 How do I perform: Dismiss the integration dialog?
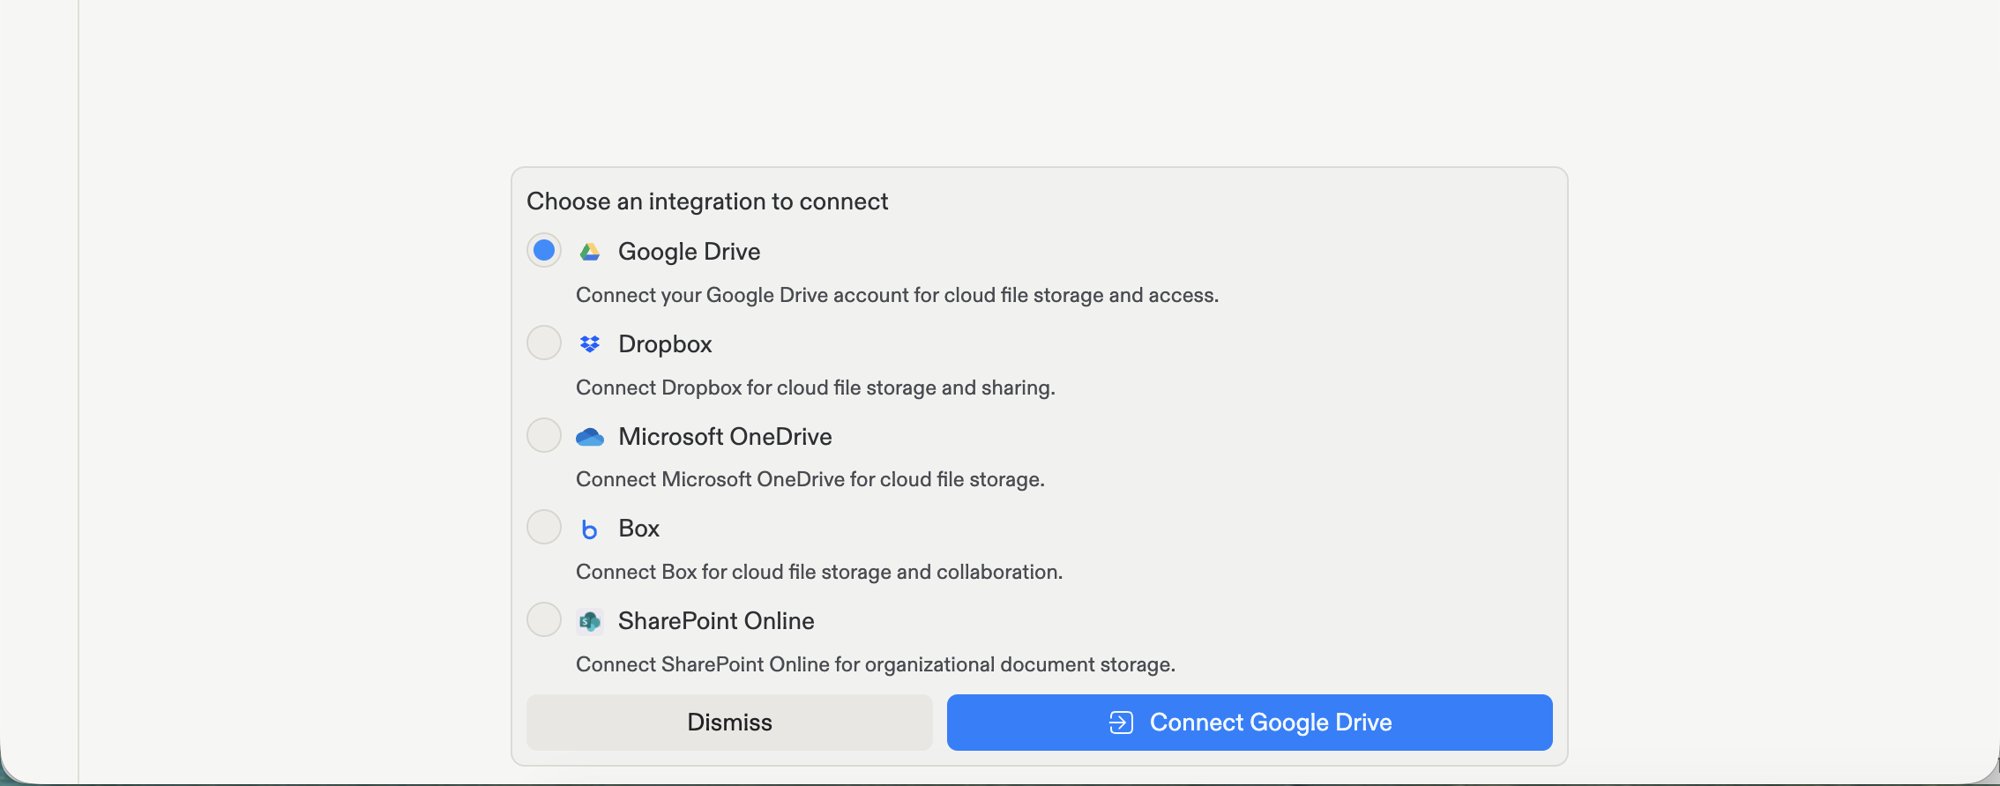pos(730,722)
